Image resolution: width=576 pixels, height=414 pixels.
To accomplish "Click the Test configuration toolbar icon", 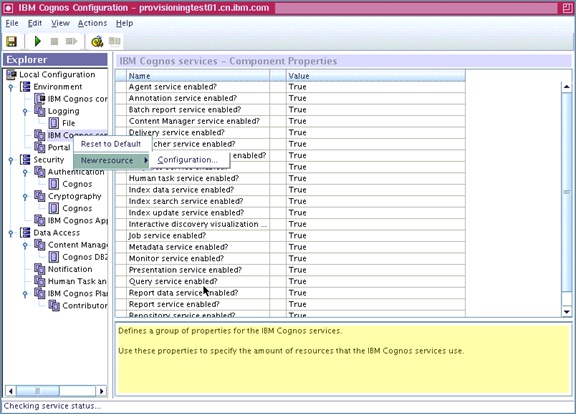I will point(97,42).
